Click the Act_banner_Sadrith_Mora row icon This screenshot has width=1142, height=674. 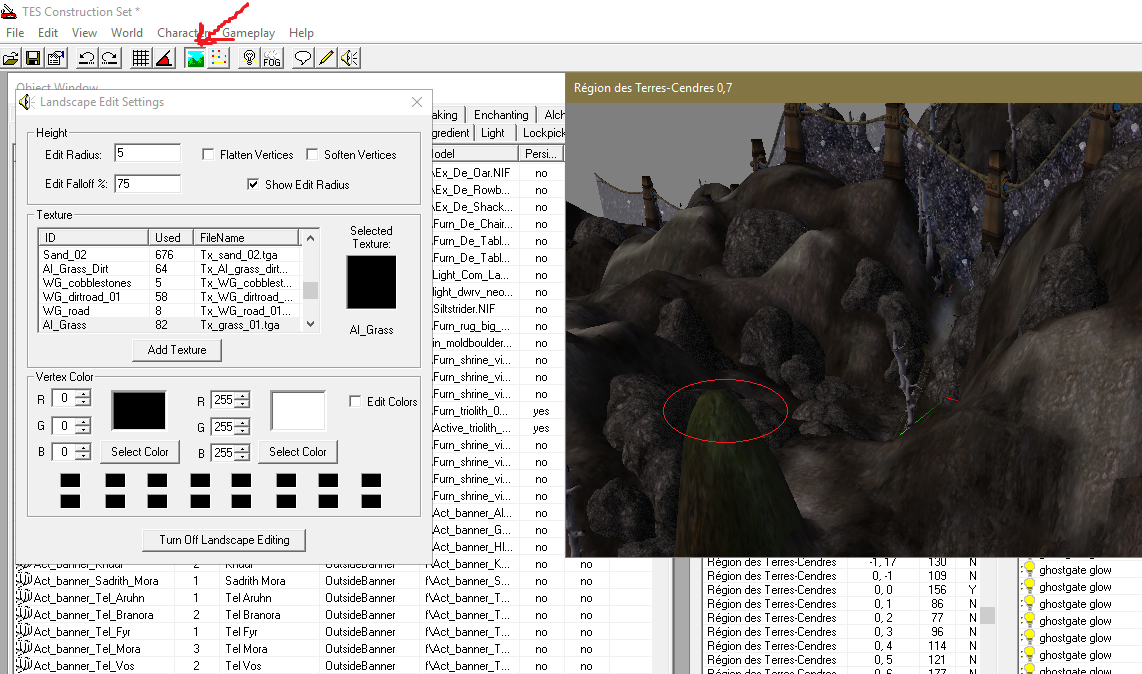(24, 580)
